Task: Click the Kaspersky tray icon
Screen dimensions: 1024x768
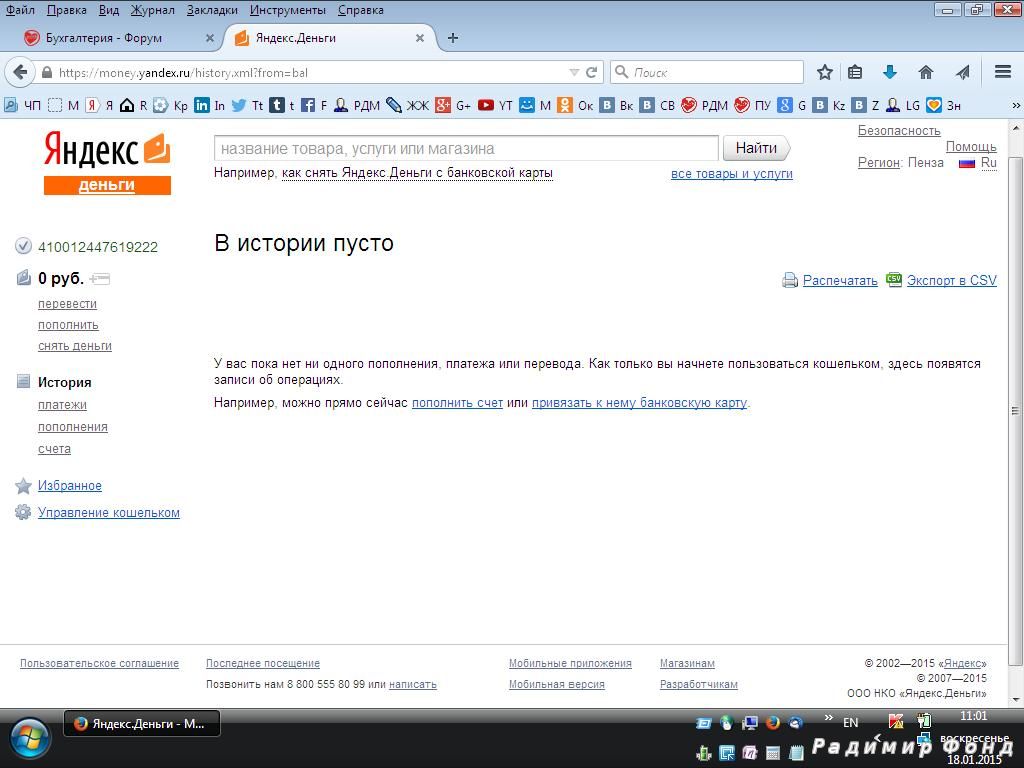Action: pyautogui.click(x=895, y=721)
